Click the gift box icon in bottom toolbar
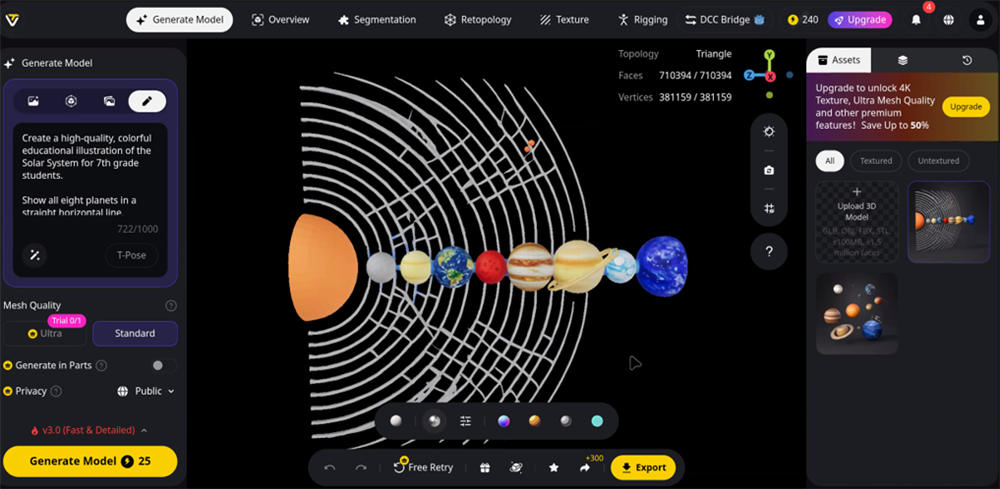 tap(485, 467)
